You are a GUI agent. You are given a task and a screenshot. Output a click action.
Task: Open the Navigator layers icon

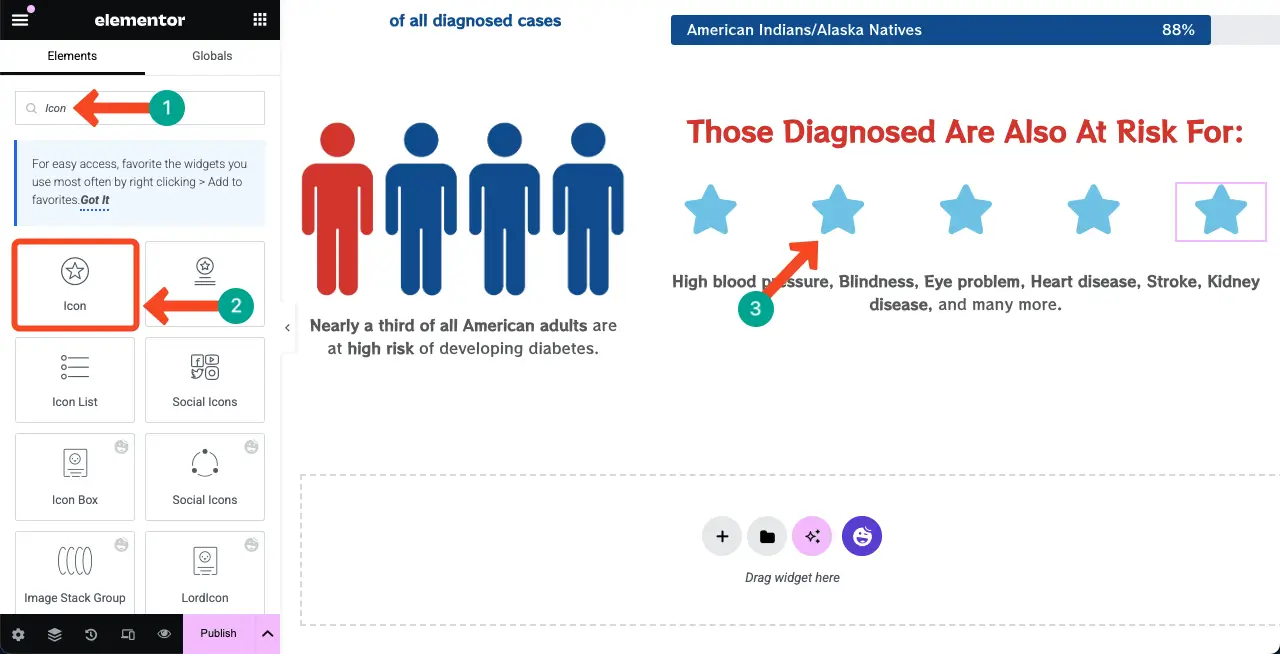point(55,634)
